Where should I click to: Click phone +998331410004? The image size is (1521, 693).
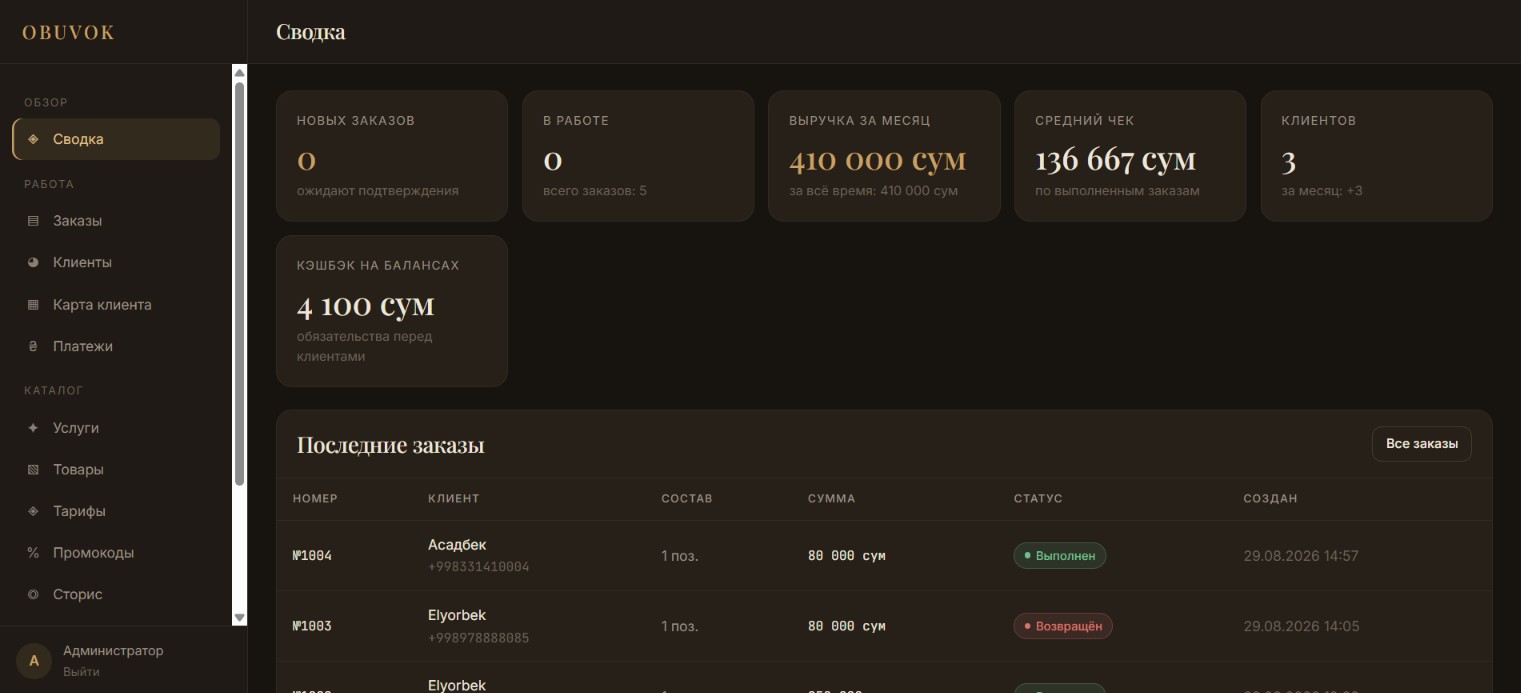click(x=478, y=567)
